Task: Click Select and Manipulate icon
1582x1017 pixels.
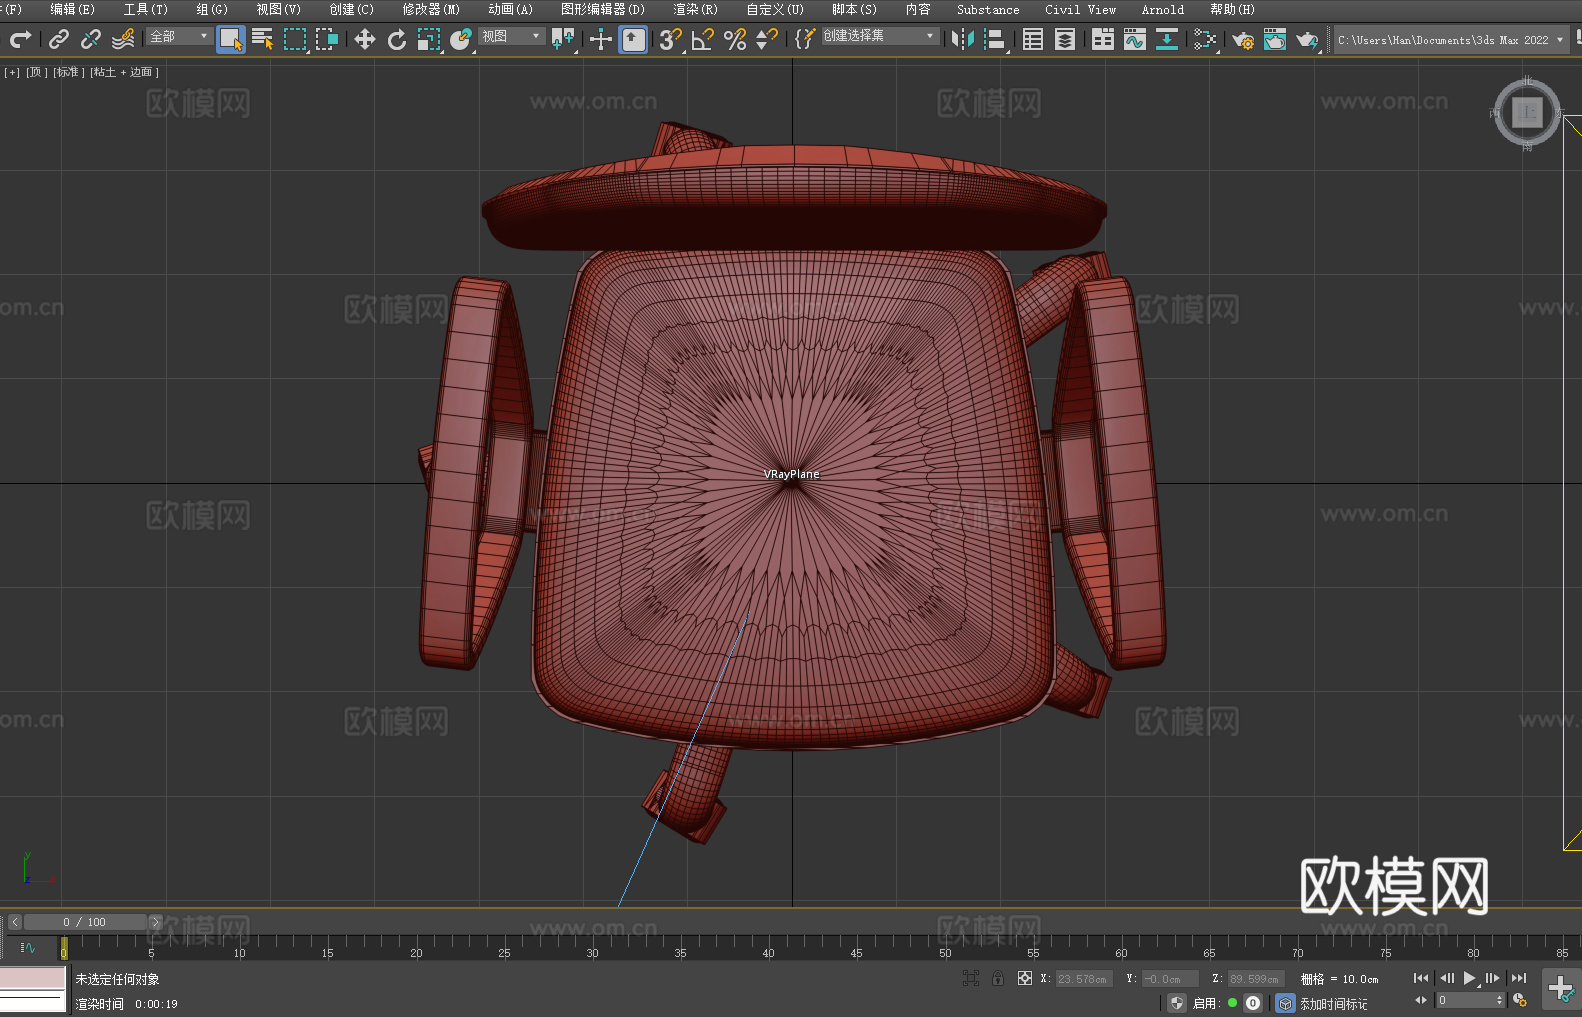Action: click(601, 39)
